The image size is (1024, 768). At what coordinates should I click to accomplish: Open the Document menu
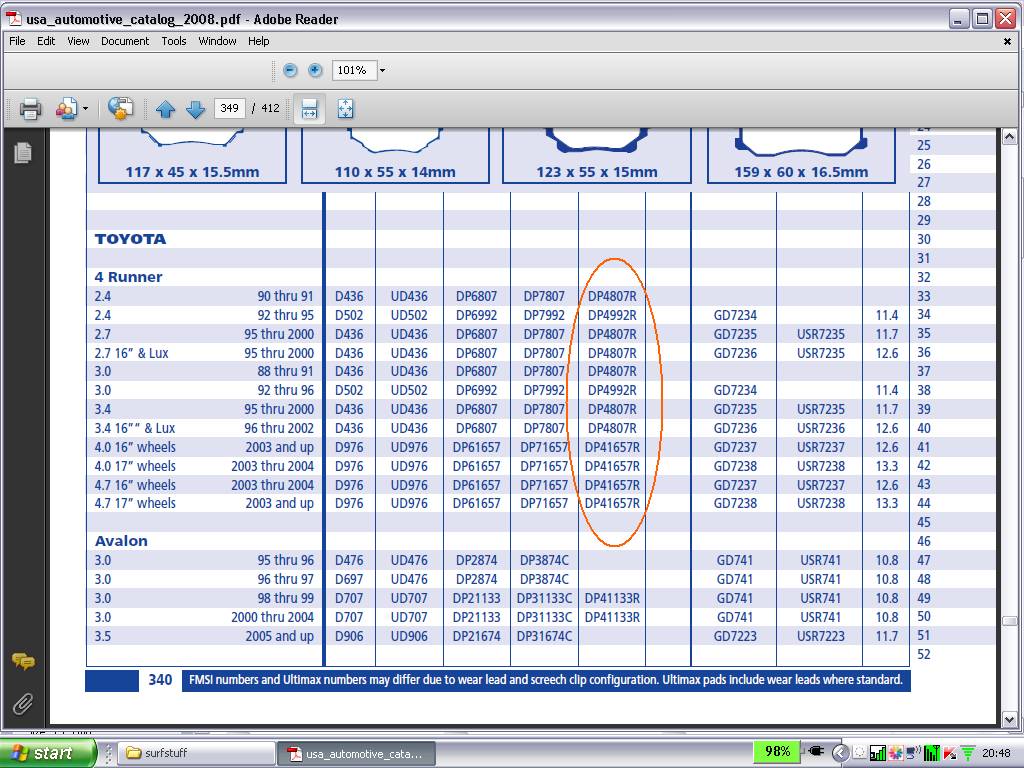(125, 41)
